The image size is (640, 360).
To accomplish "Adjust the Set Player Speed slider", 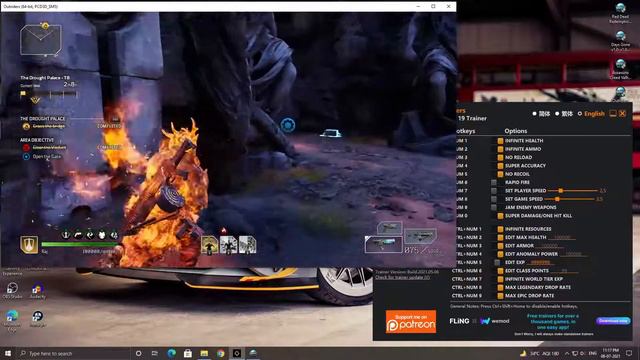I will (572, 191).
